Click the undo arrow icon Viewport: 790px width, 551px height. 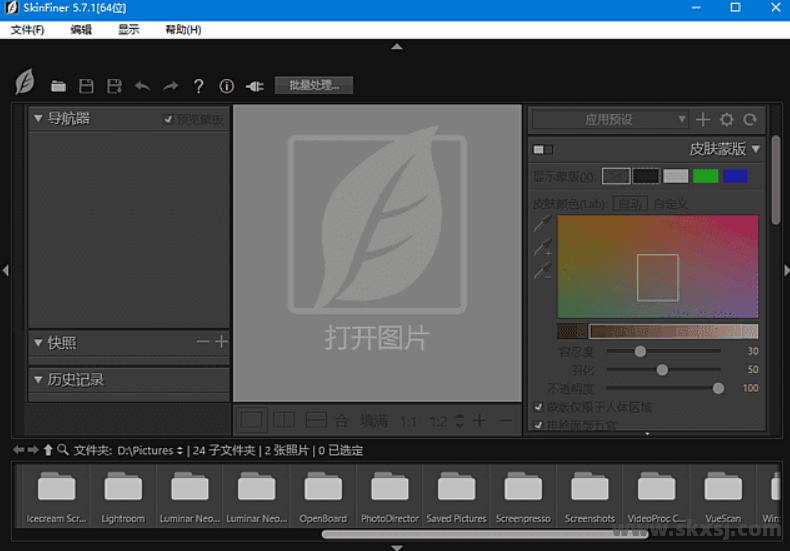pyautogui.click(x=142, y=86)
